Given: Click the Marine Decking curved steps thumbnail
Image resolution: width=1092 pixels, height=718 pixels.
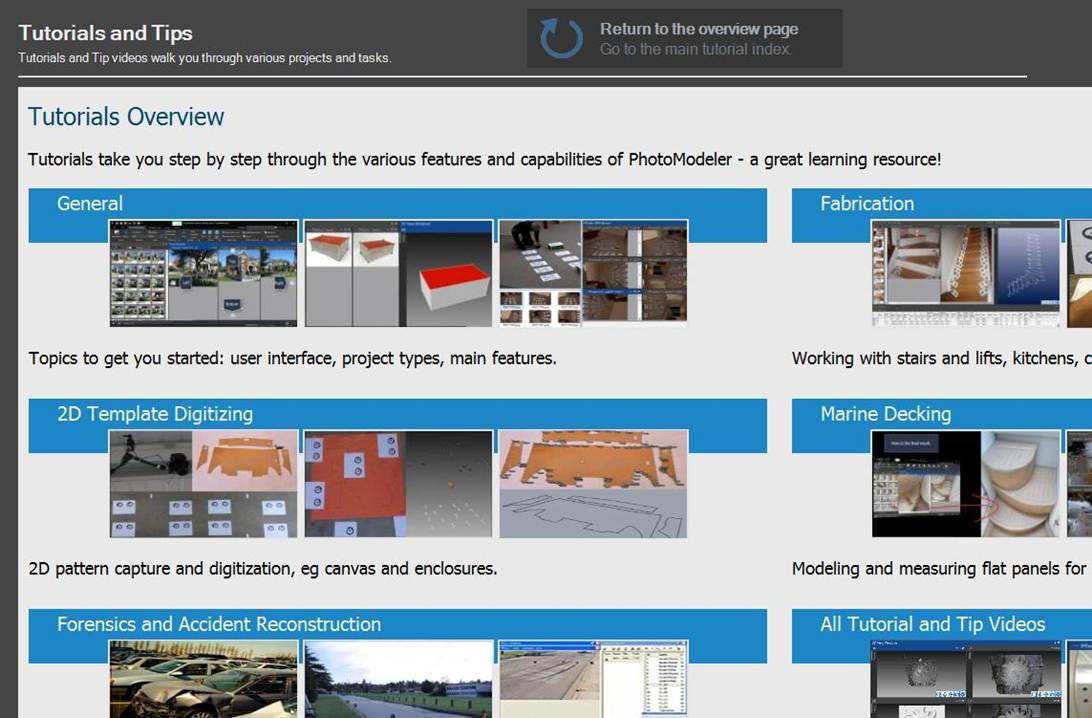Looking at the screenshot, I should click(x=966, y=484).
